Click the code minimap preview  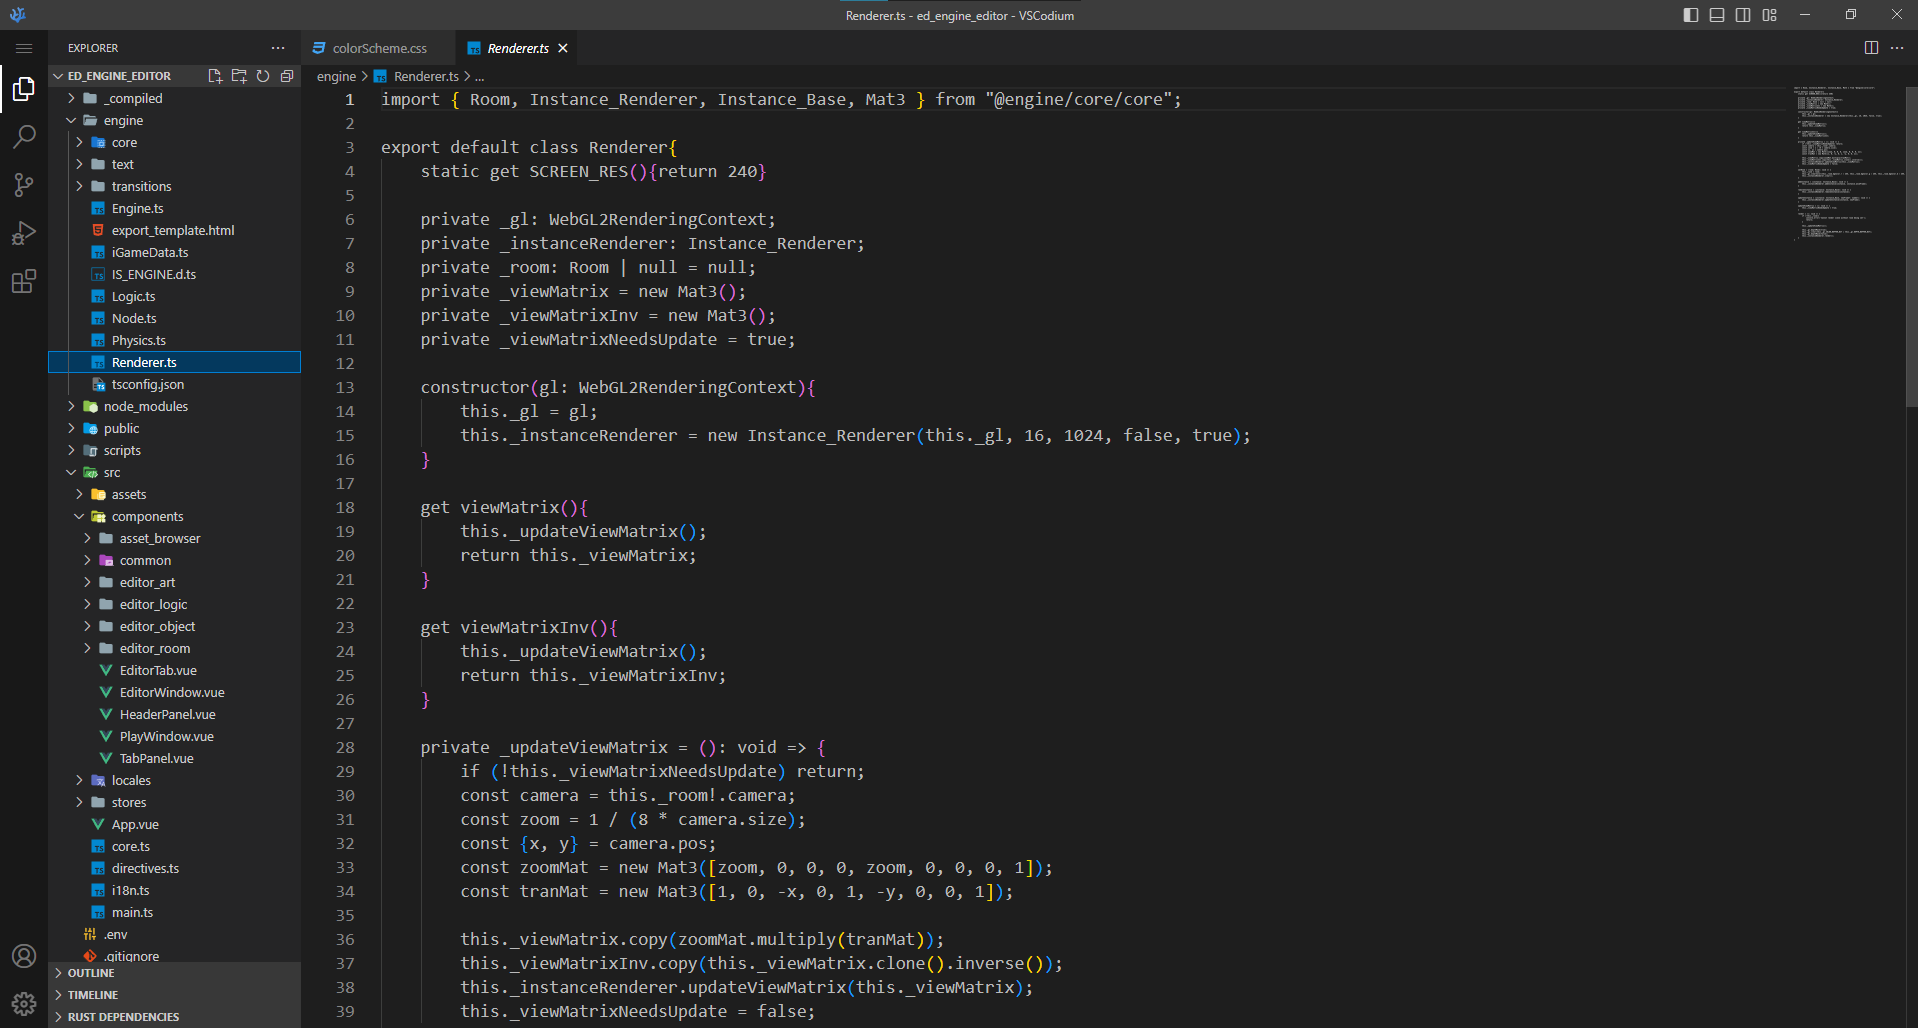pyautogui.click(x=1847, y=164)
